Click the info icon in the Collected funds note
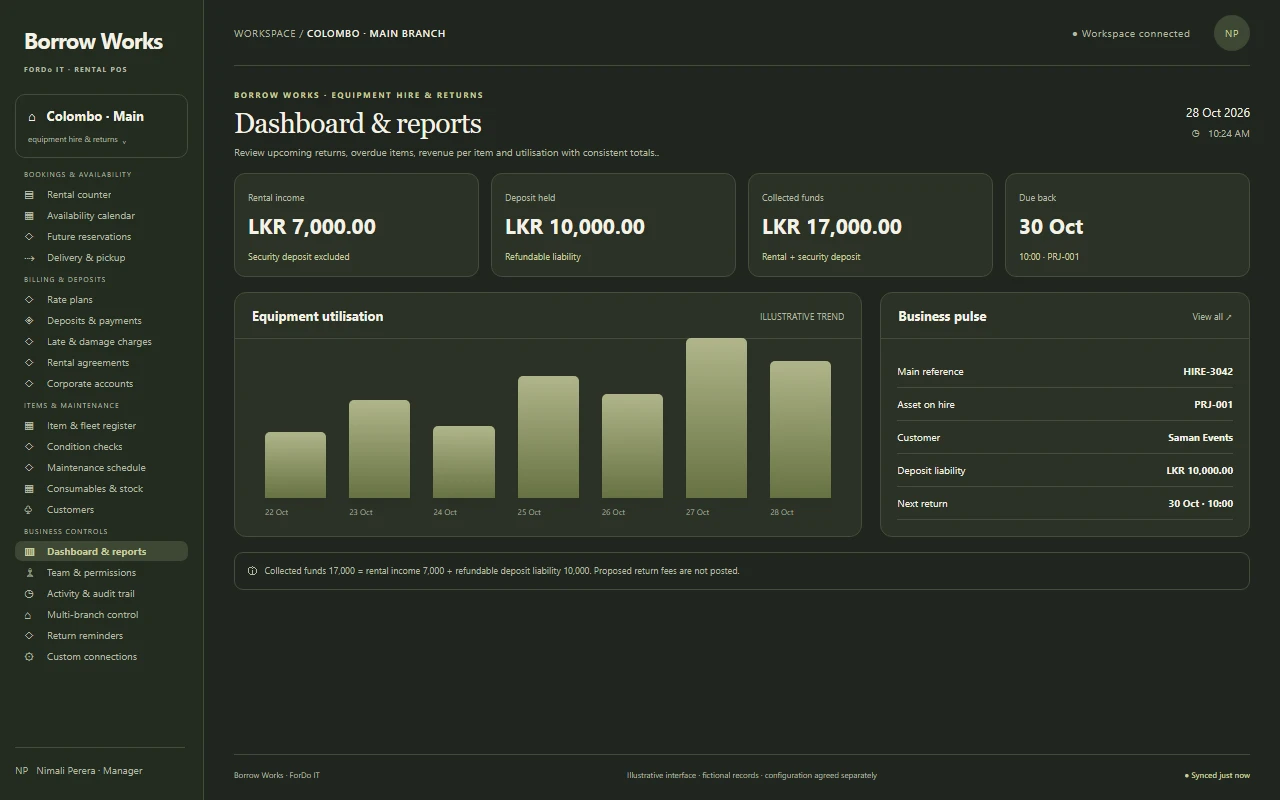The image size is (1280, 800). point(252,571)
